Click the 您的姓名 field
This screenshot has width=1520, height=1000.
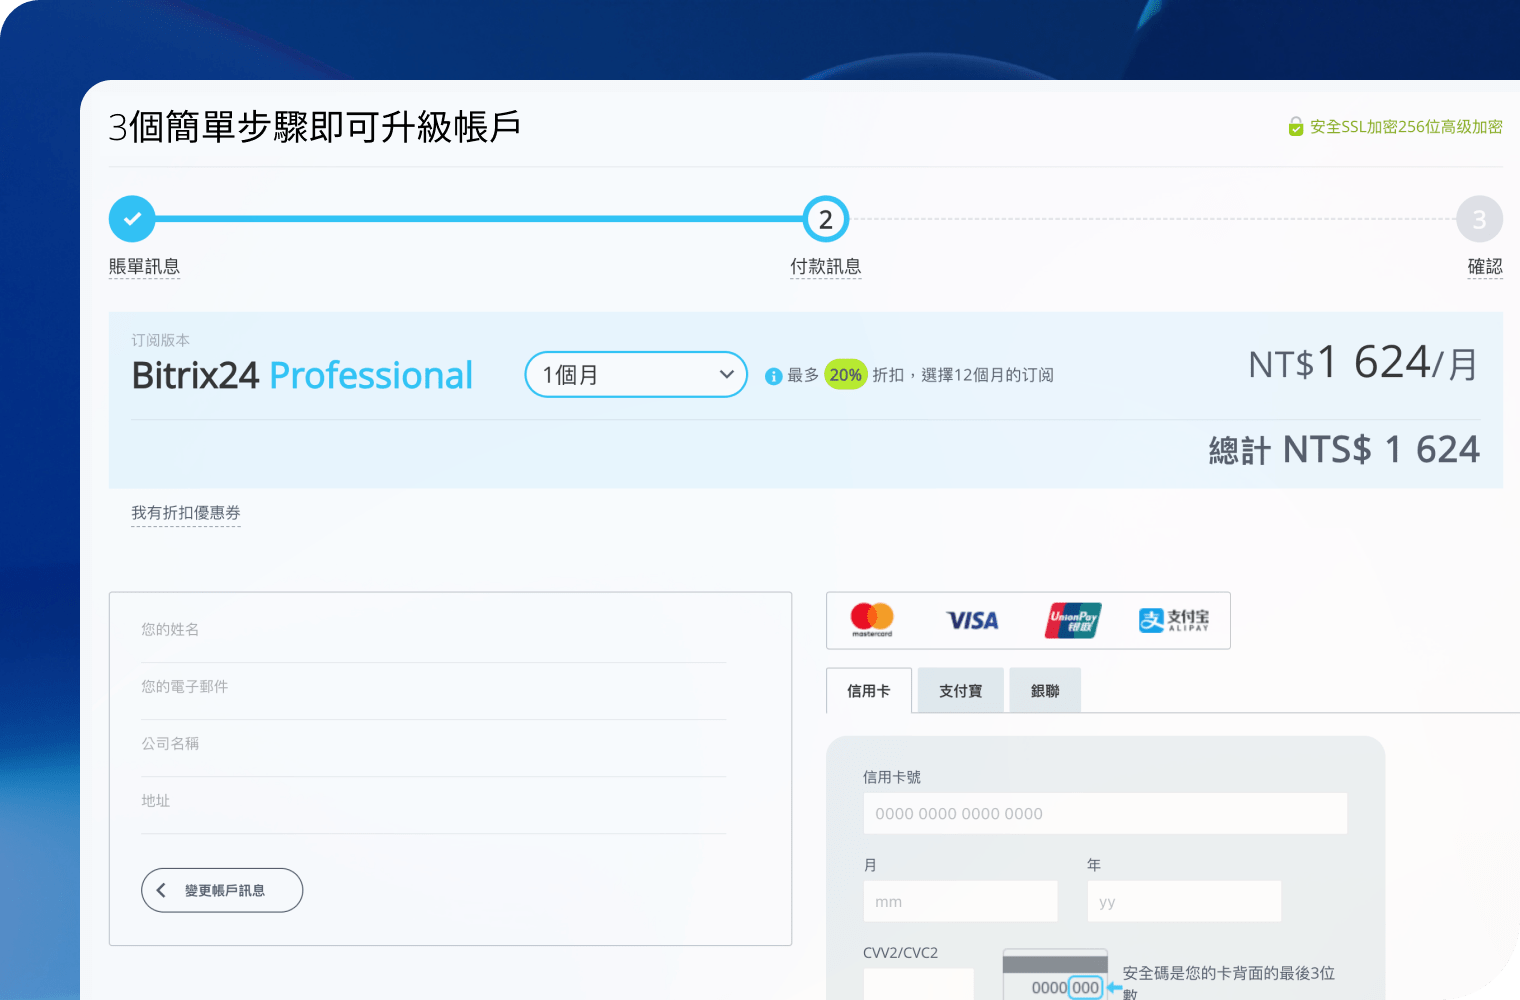pos(434,630)
